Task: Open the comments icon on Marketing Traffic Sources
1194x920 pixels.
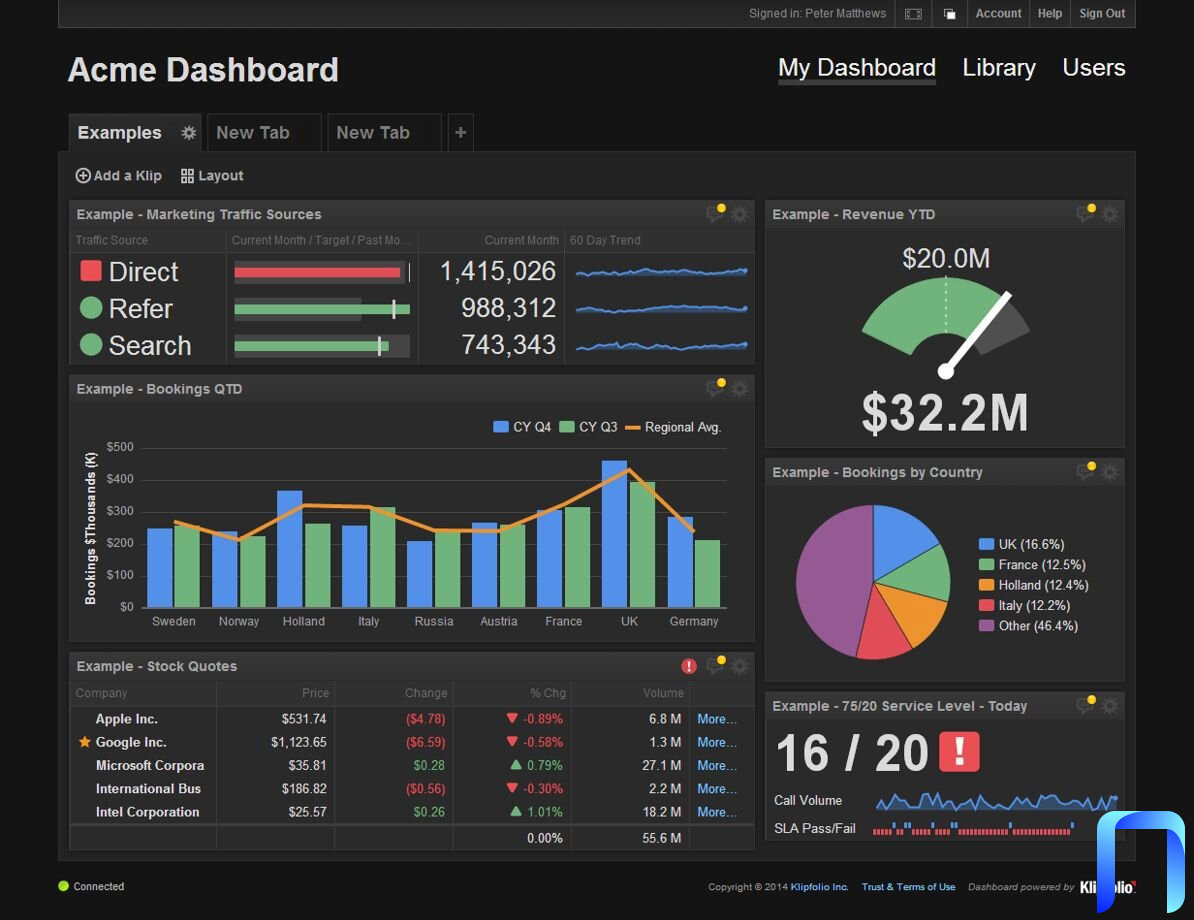Action: click(715, 214)
